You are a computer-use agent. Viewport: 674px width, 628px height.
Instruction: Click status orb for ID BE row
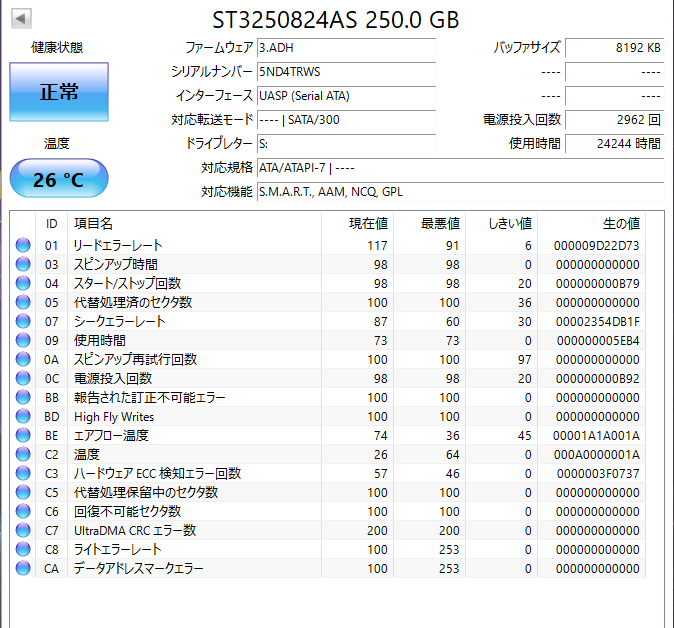point(23,435)
